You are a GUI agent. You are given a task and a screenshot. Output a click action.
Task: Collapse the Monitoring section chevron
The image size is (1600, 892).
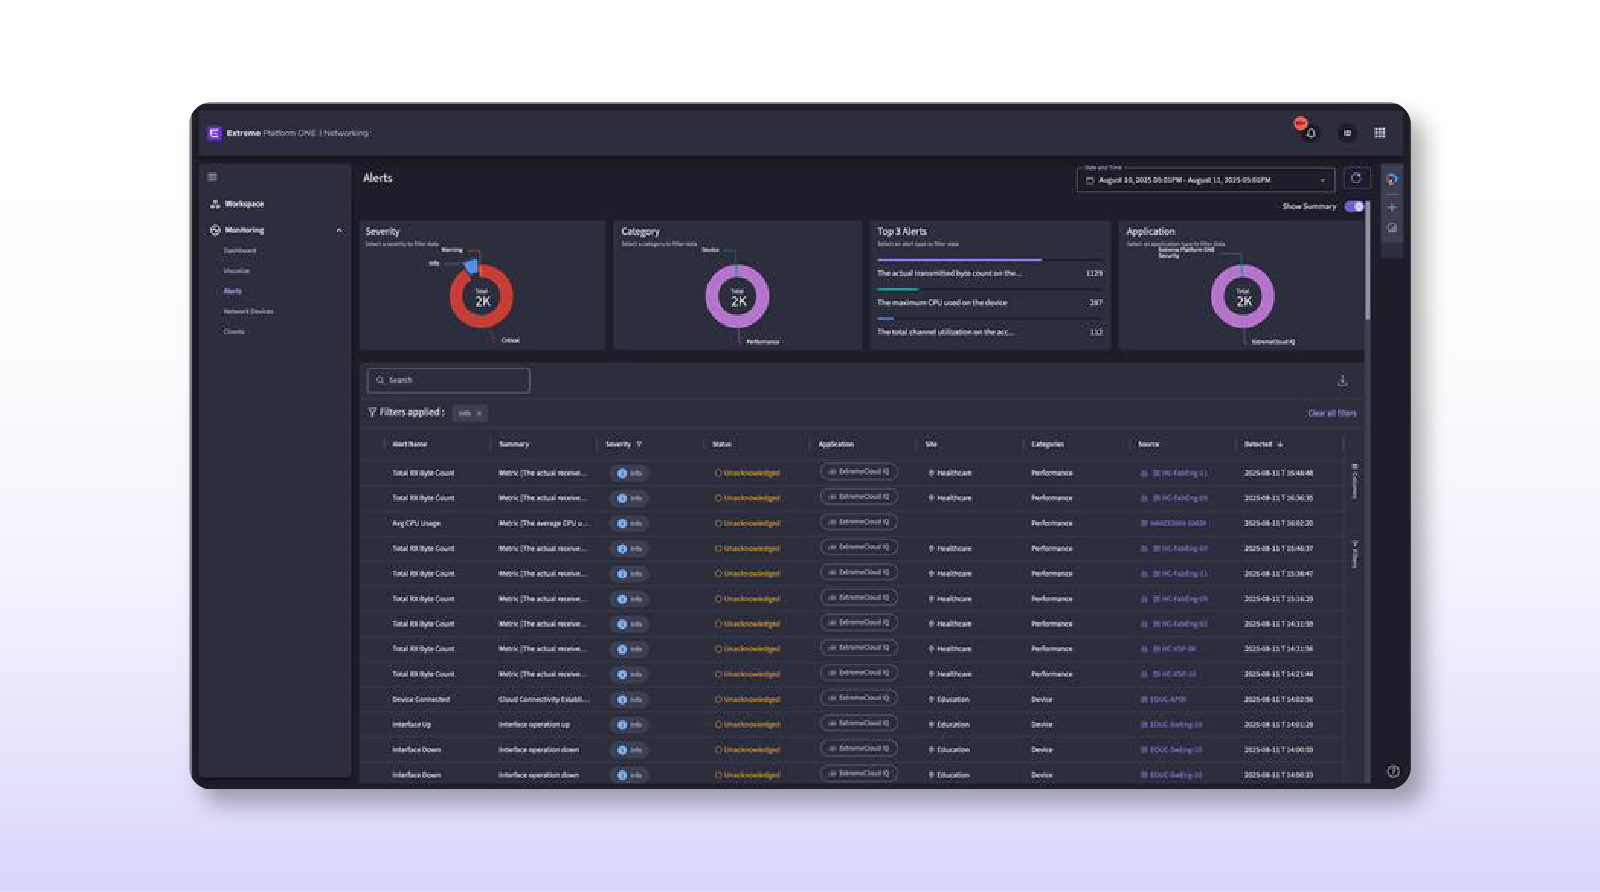(x=339, y=230)
